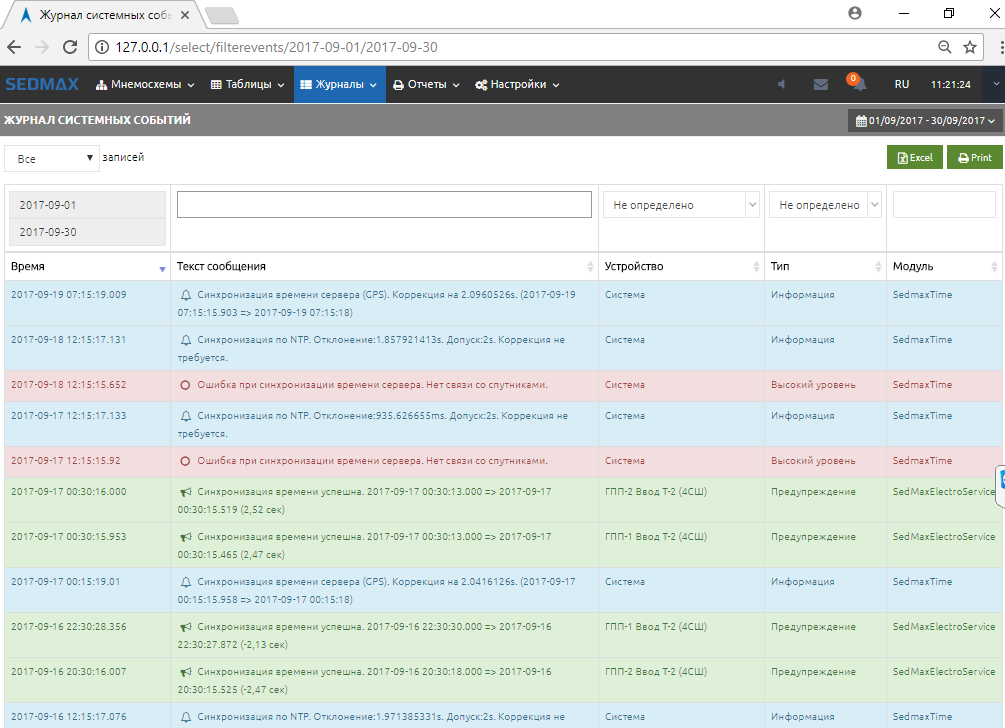
Task: Reload the page with the browser refresh icon
Action: point(70,47)
